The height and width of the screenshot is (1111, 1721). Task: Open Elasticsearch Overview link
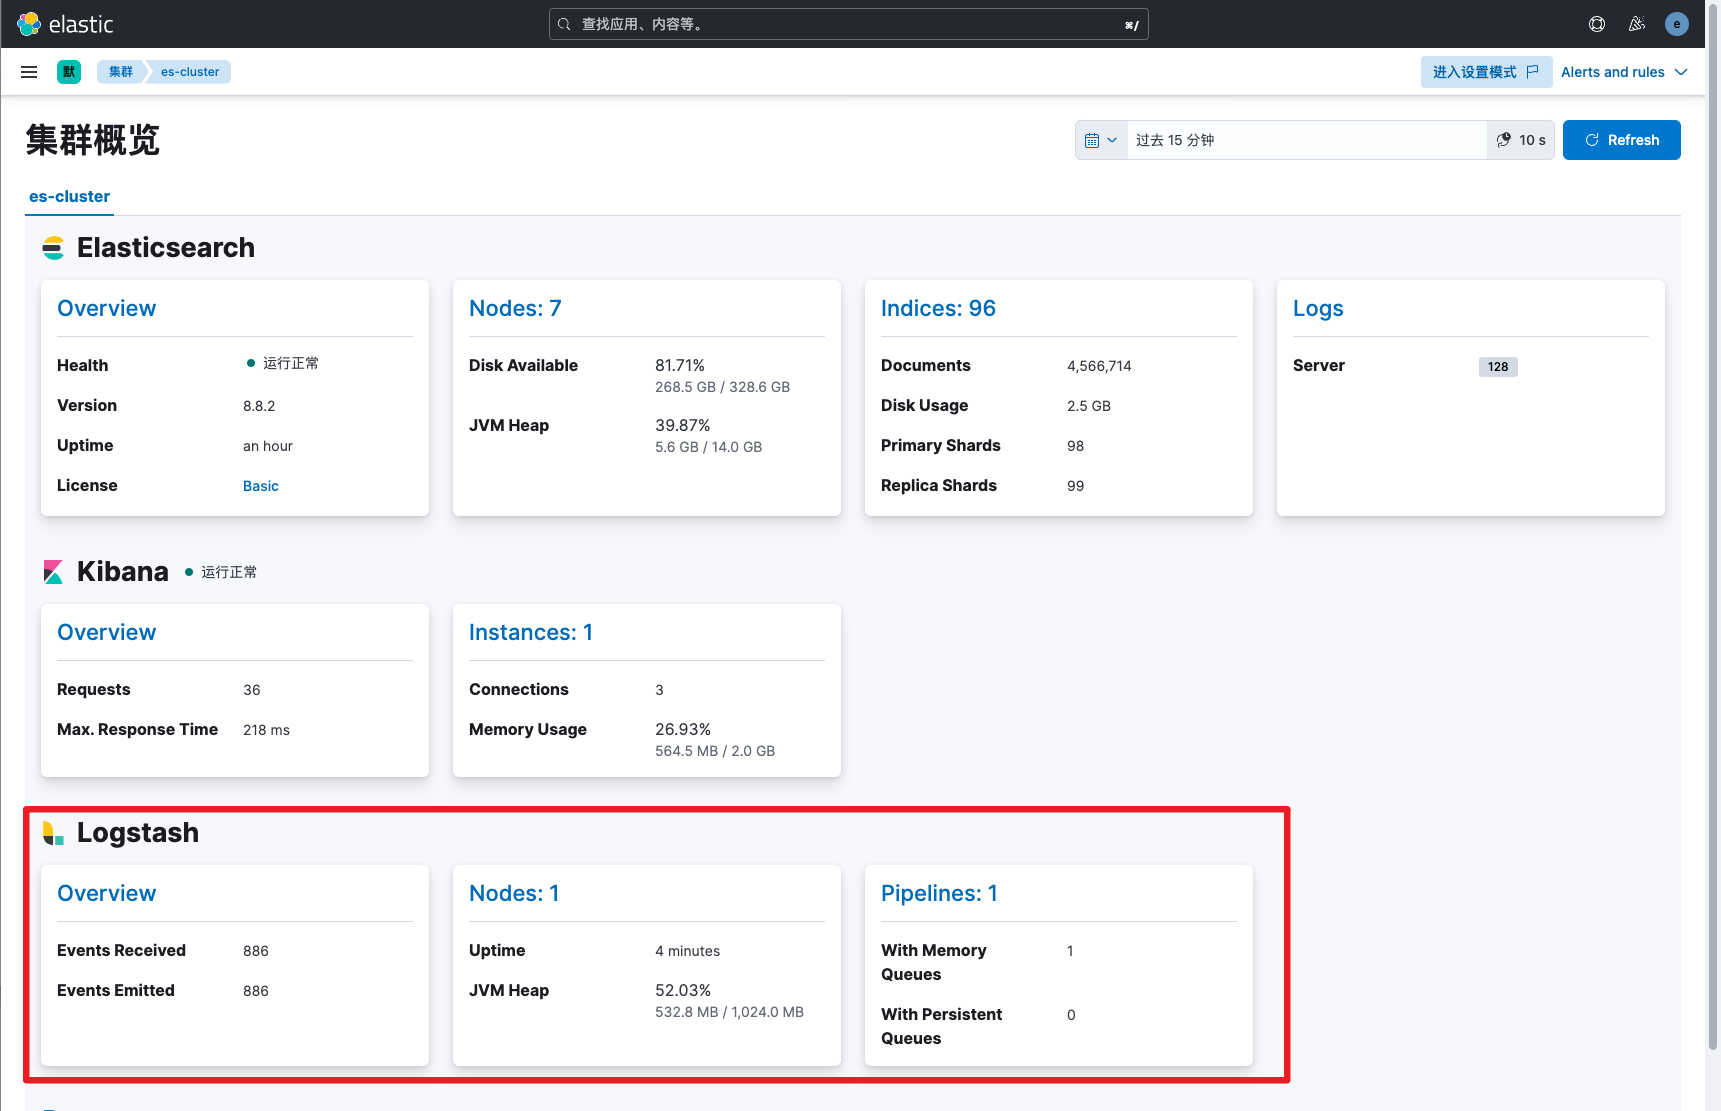click(107, 309)
